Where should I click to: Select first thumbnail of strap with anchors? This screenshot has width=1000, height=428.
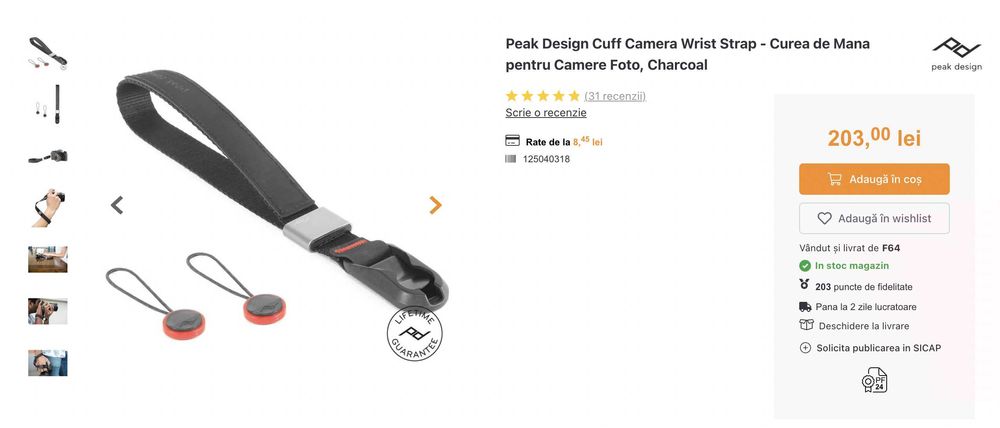[x=48, y=52]
